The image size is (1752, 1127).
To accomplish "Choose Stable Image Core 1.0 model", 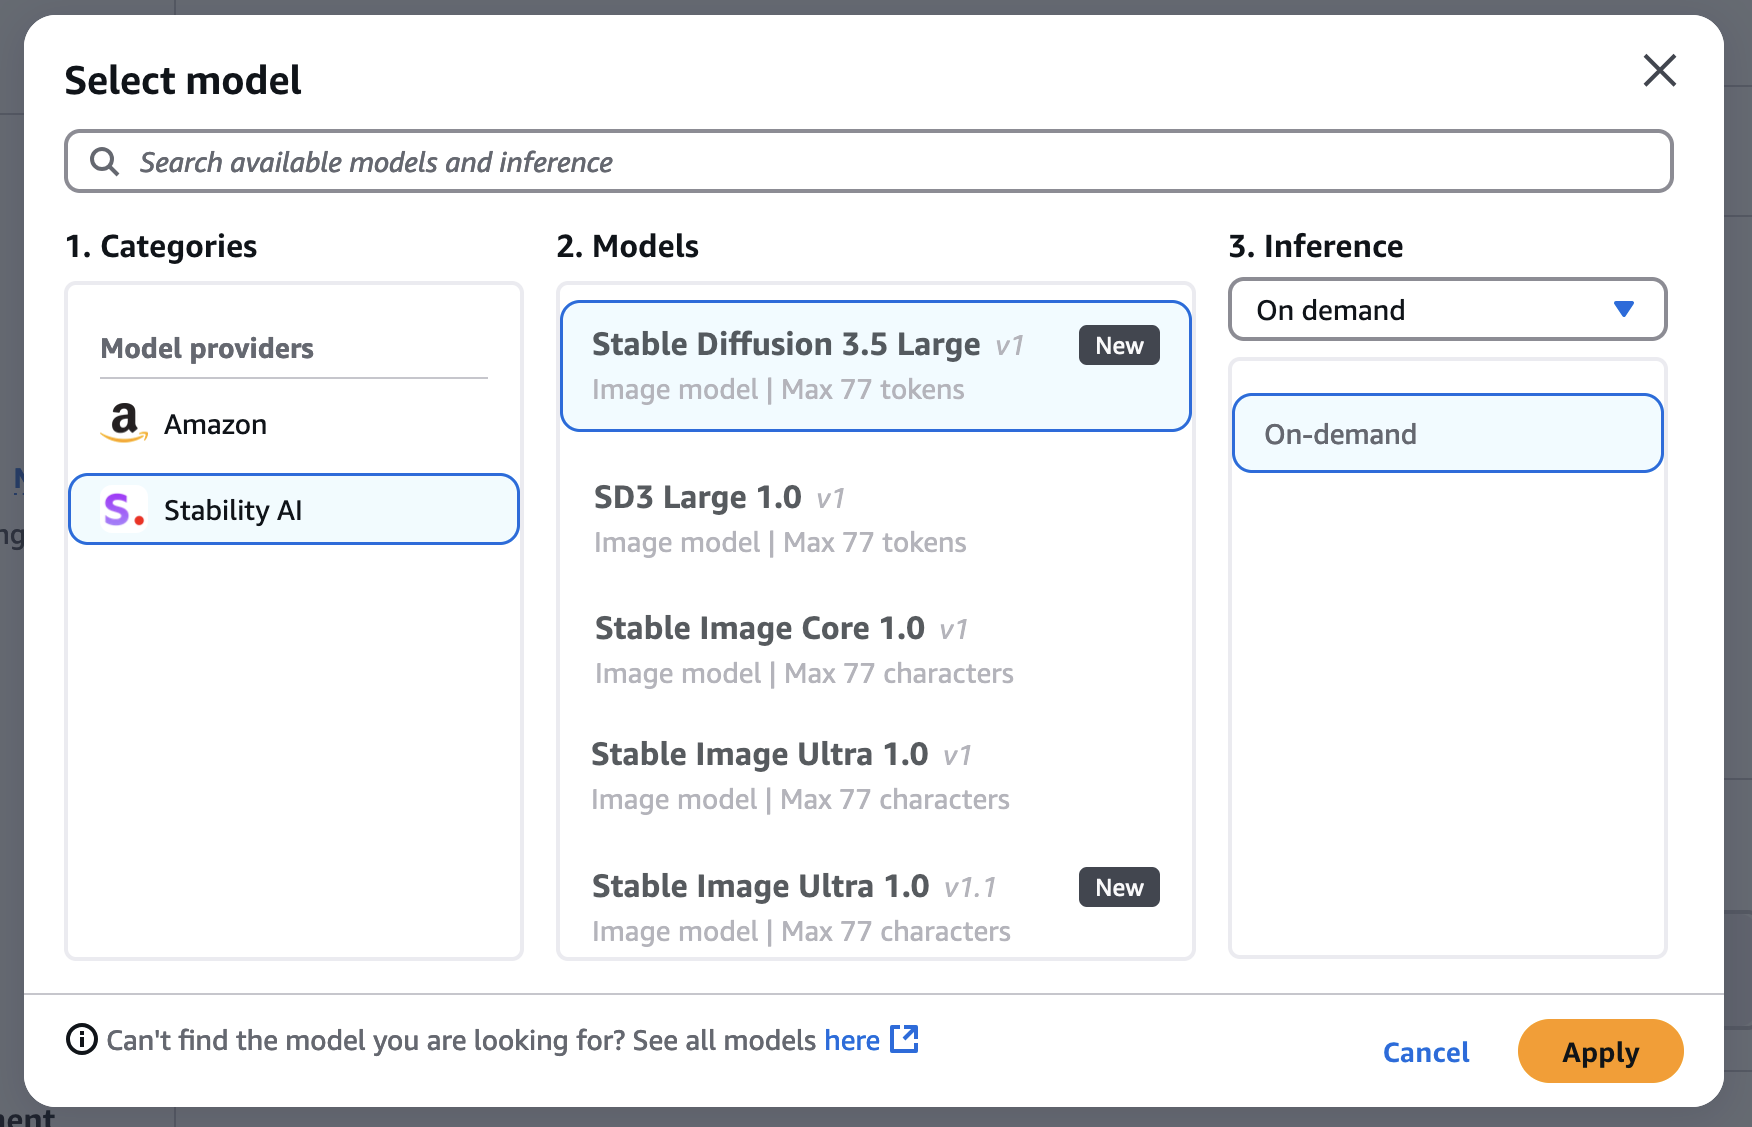I will (876, 650).
